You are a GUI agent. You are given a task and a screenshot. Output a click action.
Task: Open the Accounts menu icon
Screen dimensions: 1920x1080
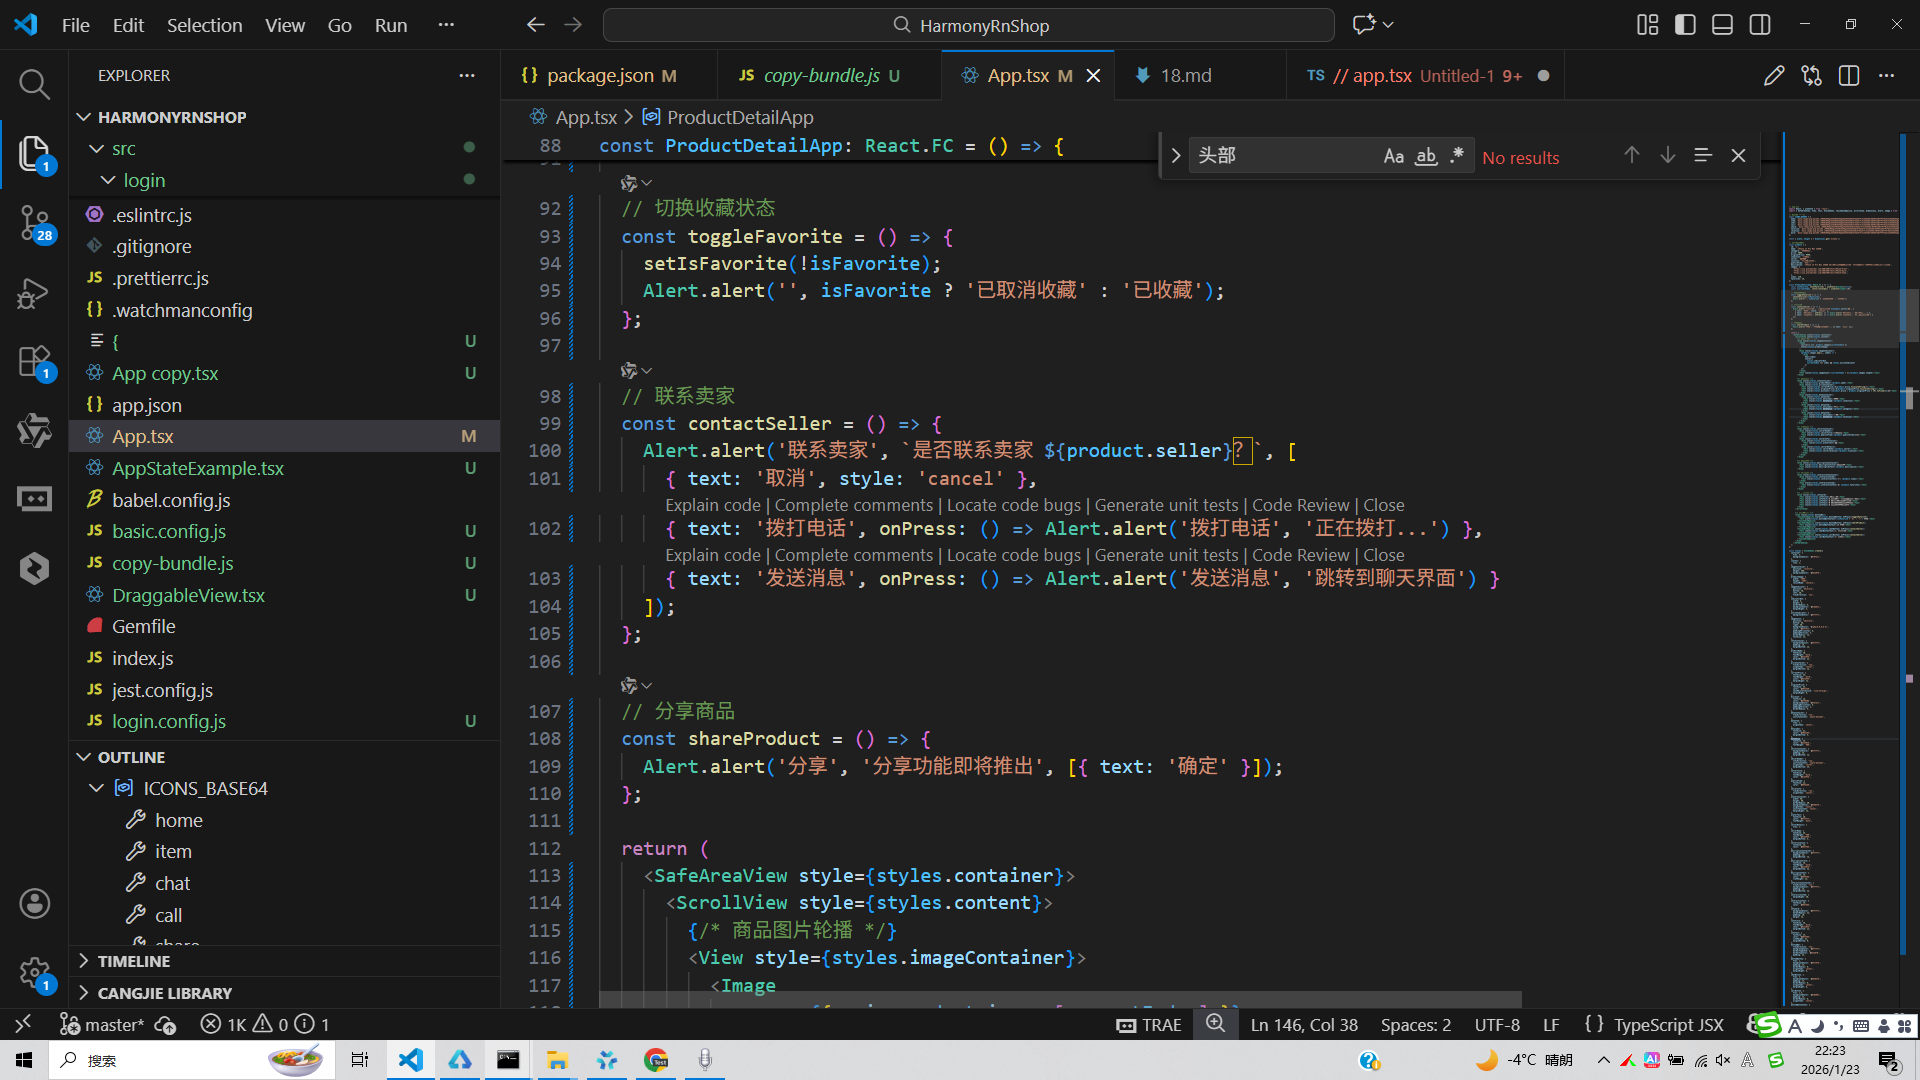tap(34, 904)
